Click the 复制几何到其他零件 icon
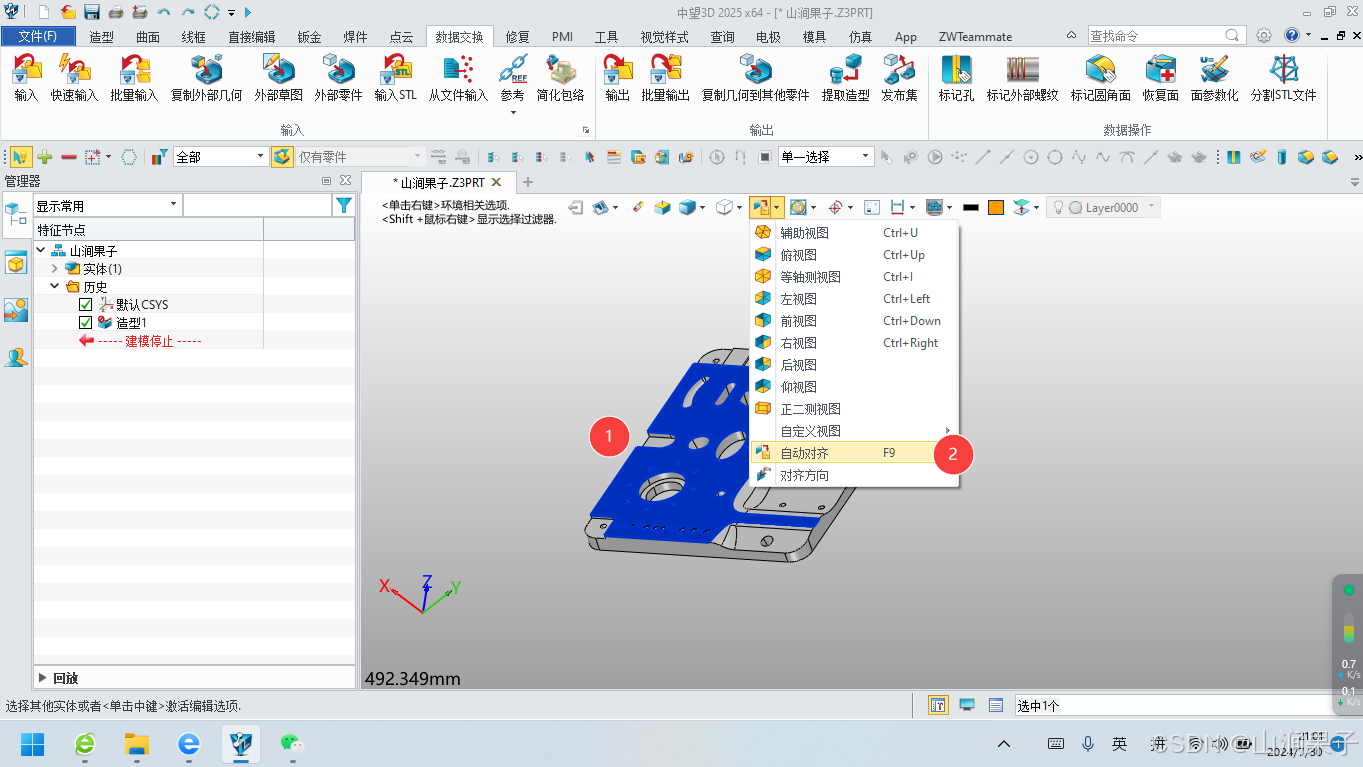1363x767 pixels. point(755,70)
